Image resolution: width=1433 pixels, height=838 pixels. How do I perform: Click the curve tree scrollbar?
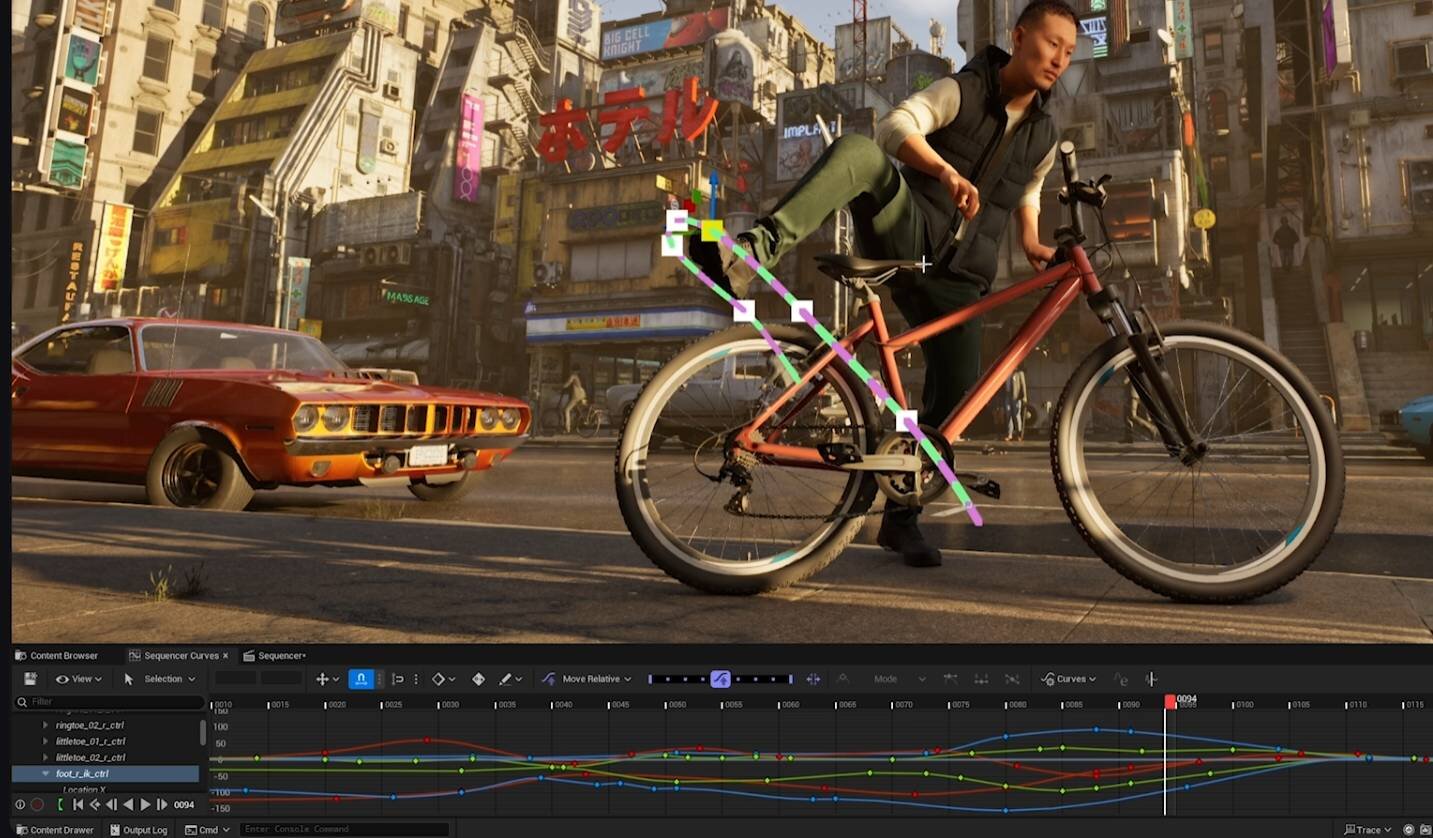(203, 733)
